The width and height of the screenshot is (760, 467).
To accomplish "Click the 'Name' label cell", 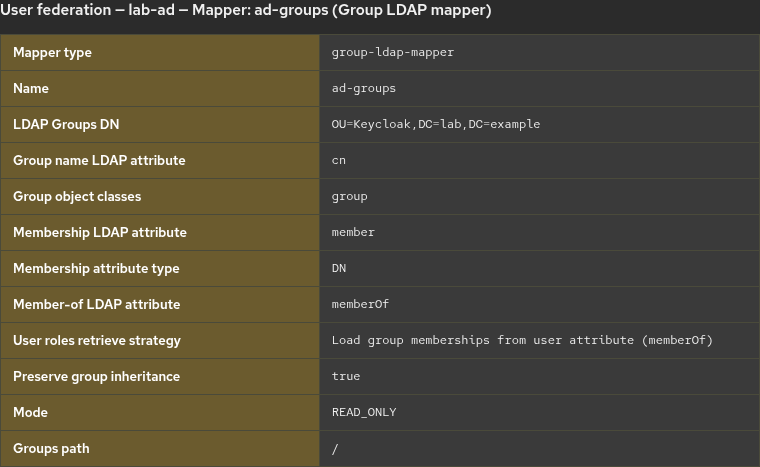I will tap(160, 88).
